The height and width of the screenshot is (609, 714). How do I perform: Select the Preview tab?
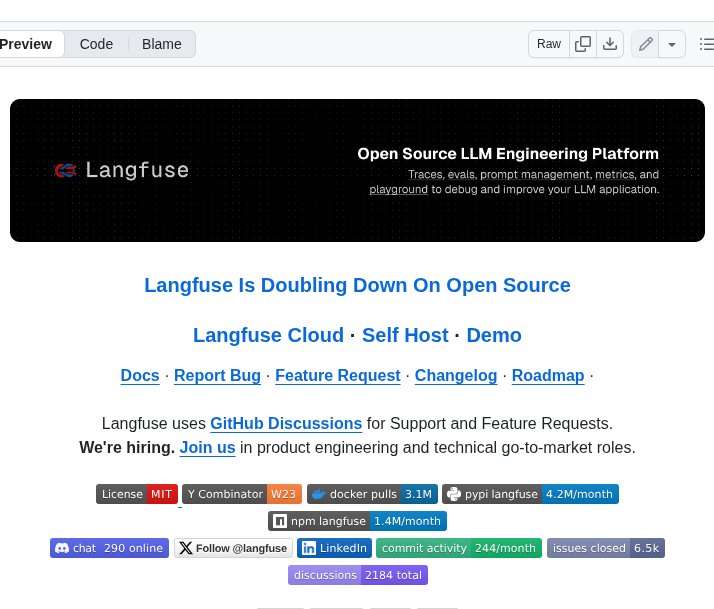click(26, 44)
